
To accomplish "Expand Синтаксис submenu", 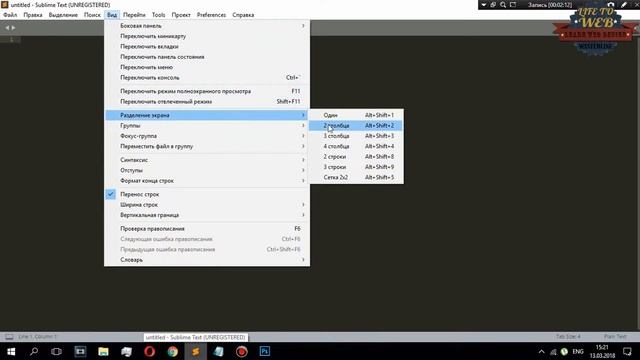I will [207, 160].
